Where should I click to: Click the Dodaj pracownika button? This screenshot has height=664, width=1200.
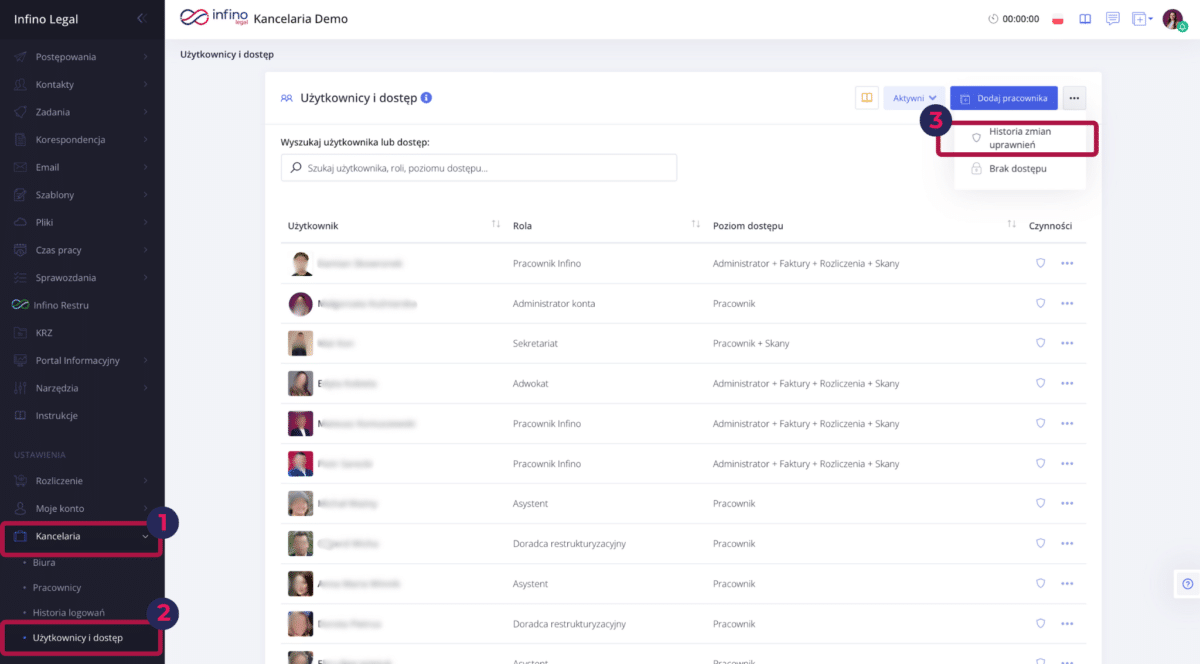pos(1004,98)
